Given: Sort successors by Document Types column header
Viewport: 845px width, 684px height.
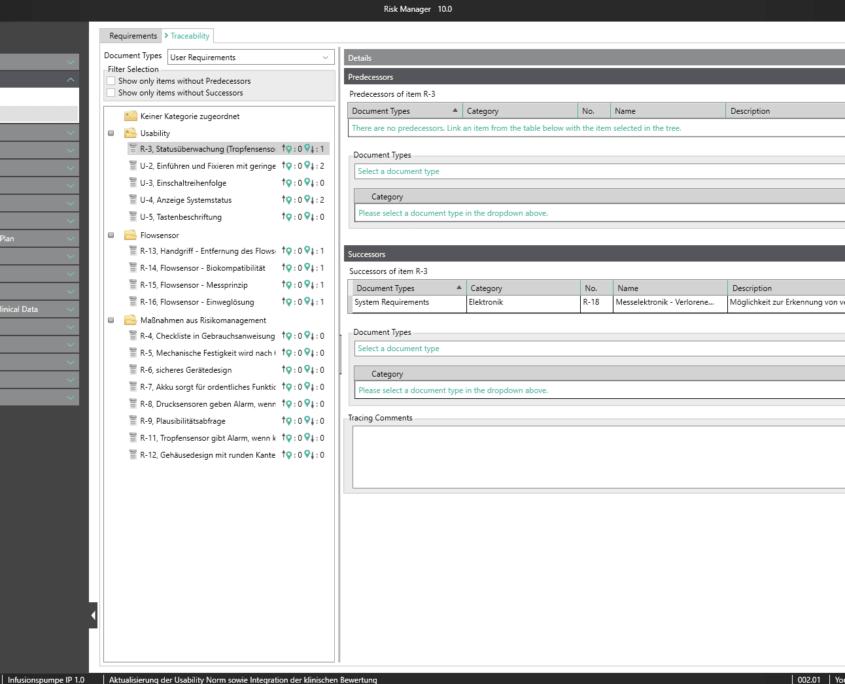Looking at the screenshot, I should click(385, 288).
